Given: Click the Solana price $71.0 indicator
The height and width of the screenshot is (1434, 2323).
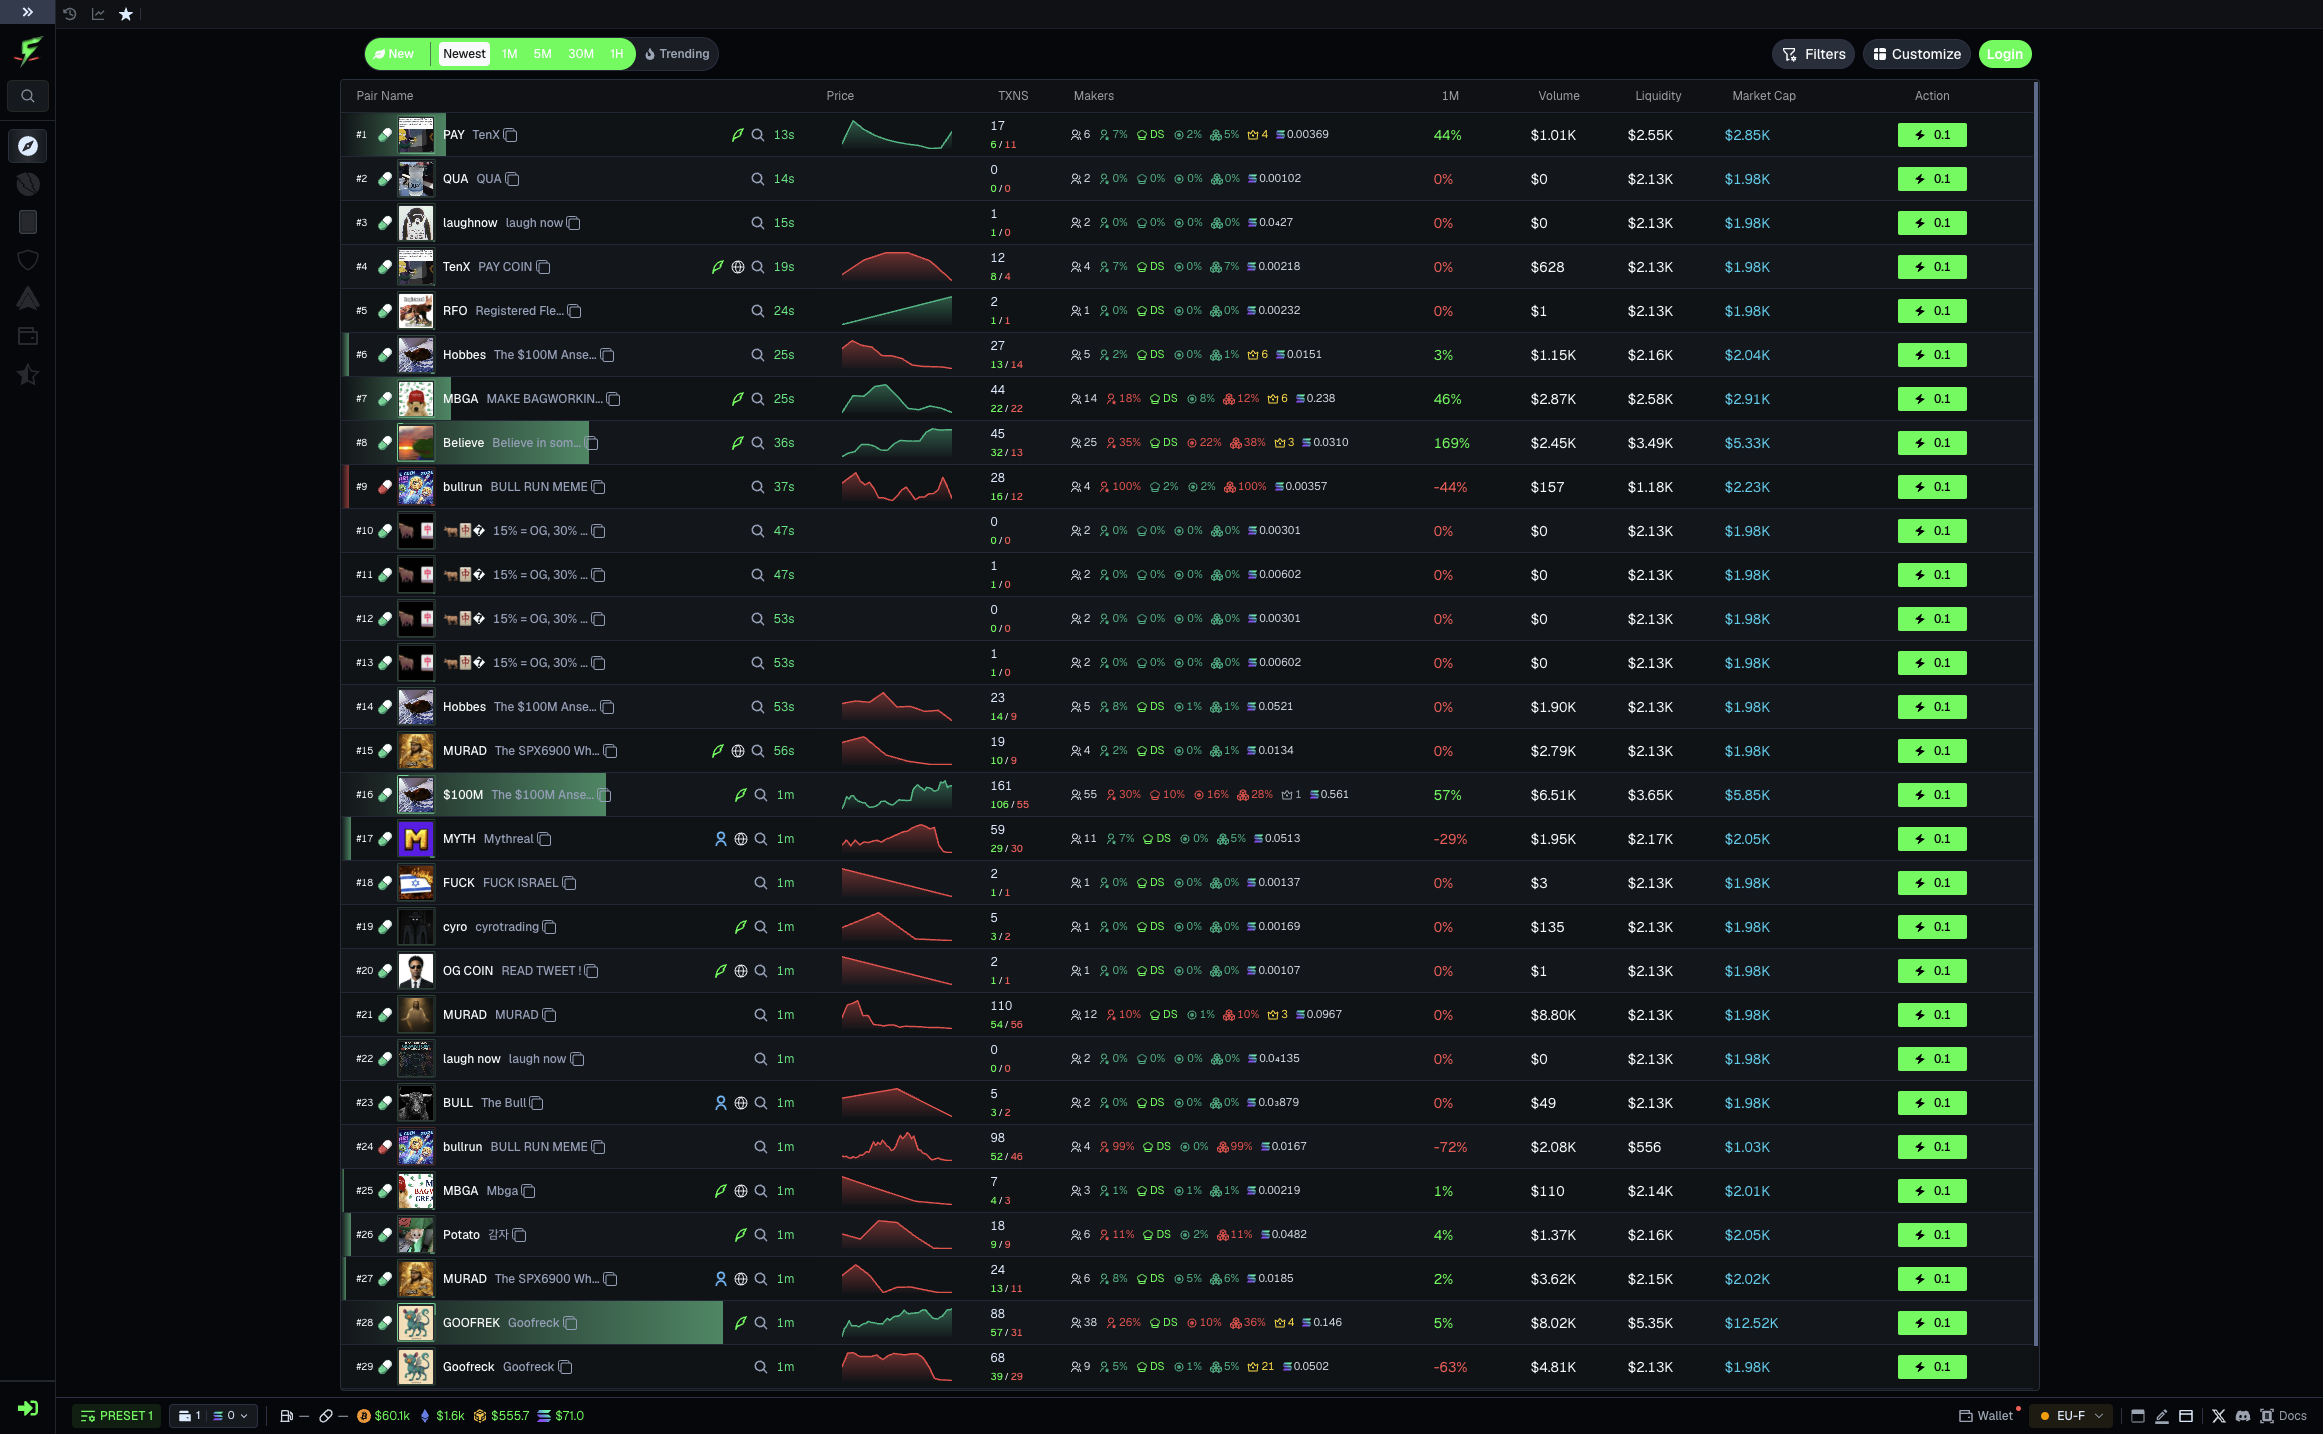Looking at the screenshot, I should click(x=560, y=1416).
